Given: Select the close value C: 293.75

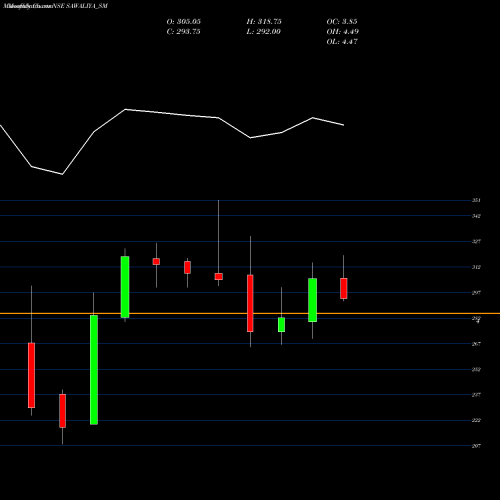Looking at the screenshot, I should [183, 32].
